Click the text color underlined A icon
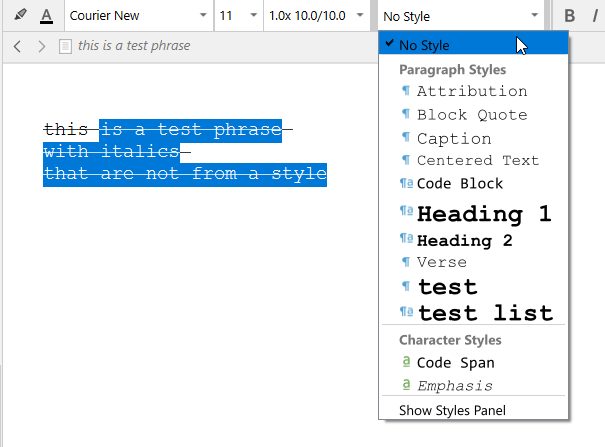This screenshot has width=605, height=447. (x=46, y=16)
